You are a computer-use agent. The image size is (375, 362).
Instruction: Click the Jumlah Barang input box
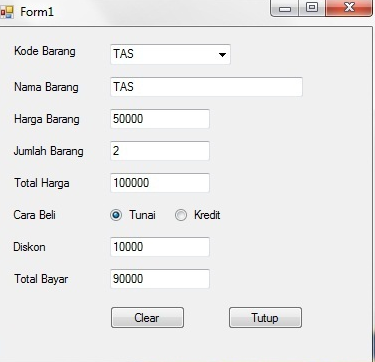click(x=160, y=151)
